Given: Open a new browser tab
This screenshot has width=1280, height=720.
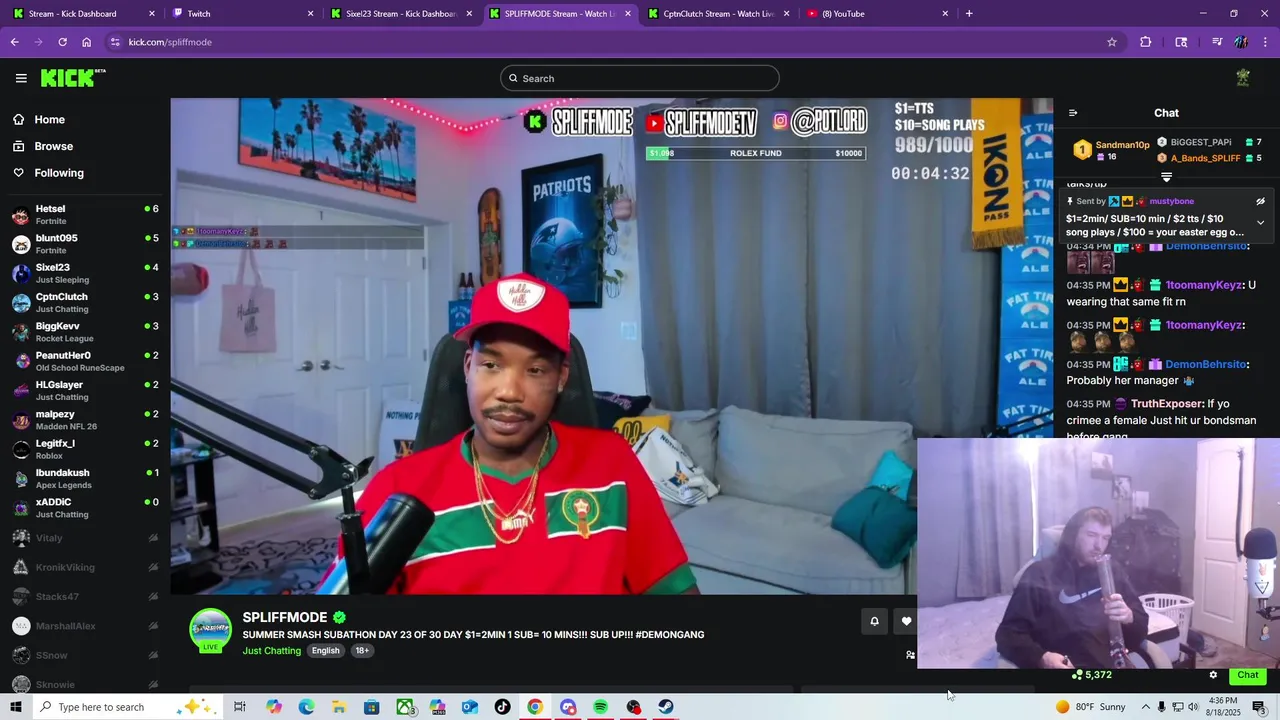Looking at the screenshot, I should pos(969,14).
